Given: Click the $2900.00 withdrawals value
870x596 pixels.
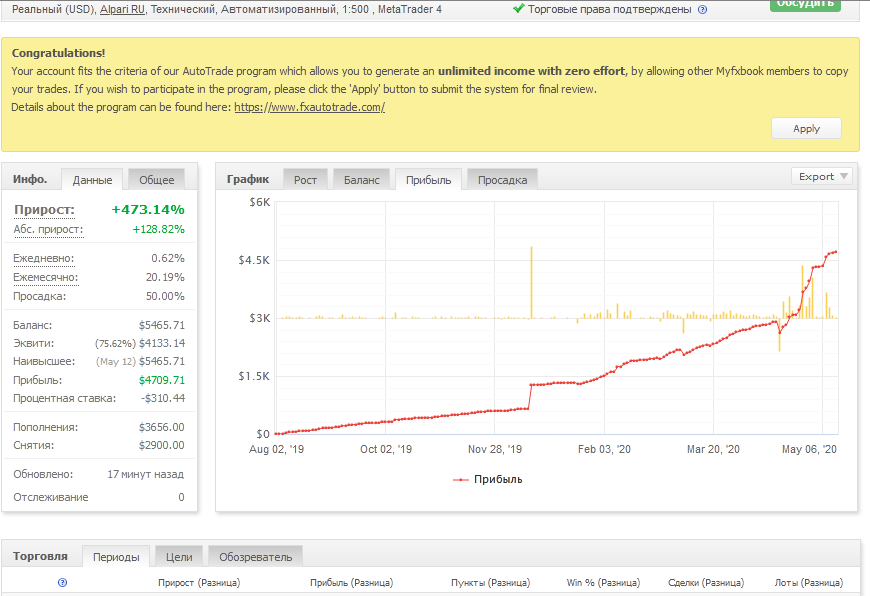Looking at the screenshot, I should pos(161,445).
